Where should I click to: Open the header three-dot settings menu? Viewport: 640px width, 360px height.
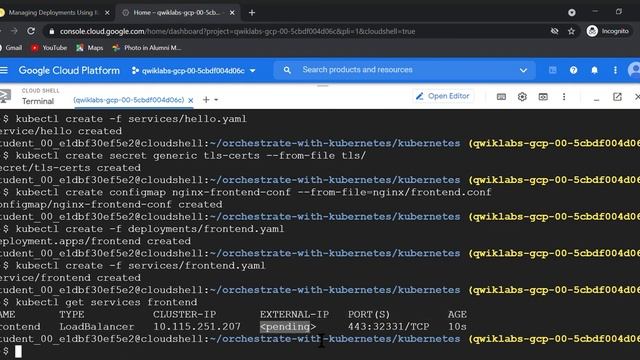[615, 70]
